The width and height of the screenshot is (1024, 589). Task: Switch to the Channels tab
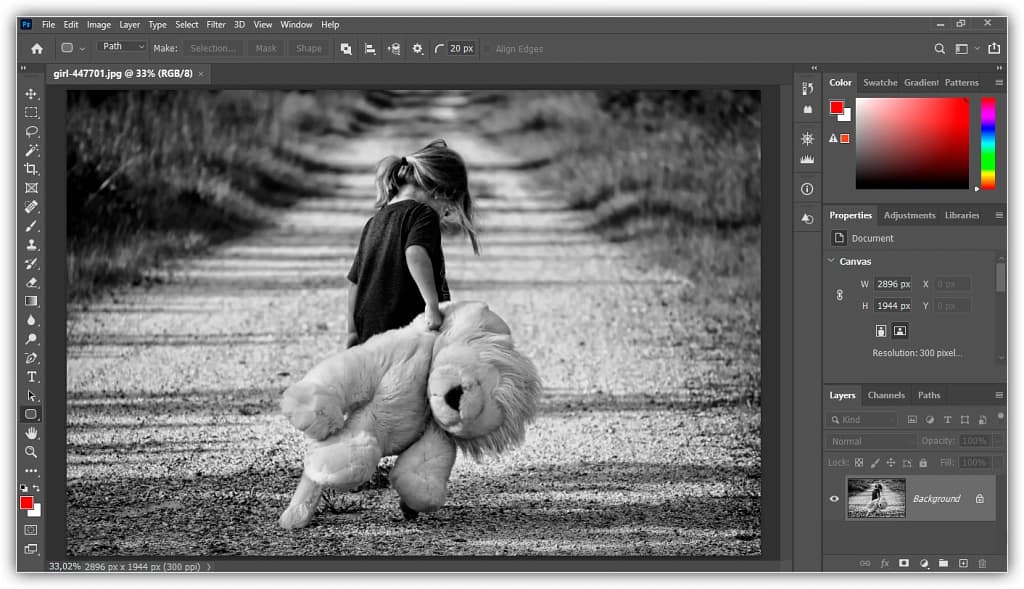click(886, 395)
